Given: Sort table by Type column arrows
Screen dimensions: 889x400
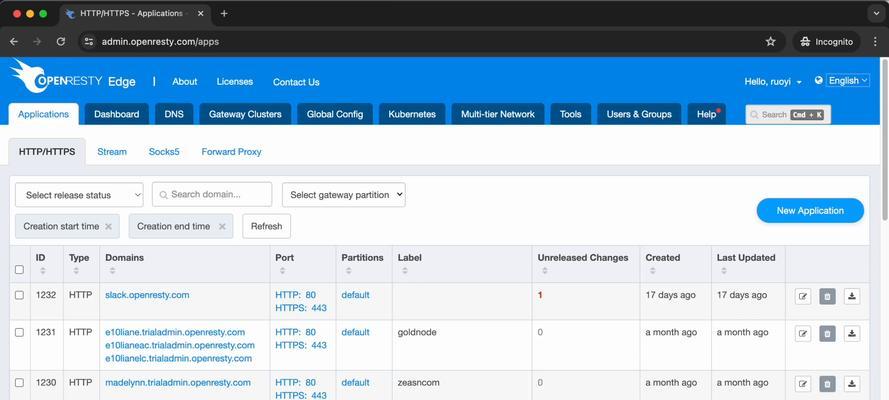Looking at the screenshot, I should (76, 271).
